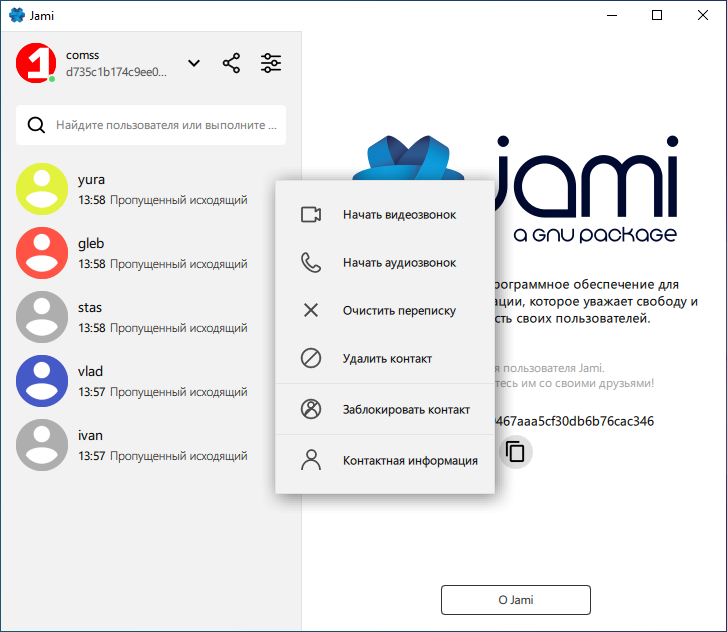Open the settings sliders icon

click(x=271, y=63)
